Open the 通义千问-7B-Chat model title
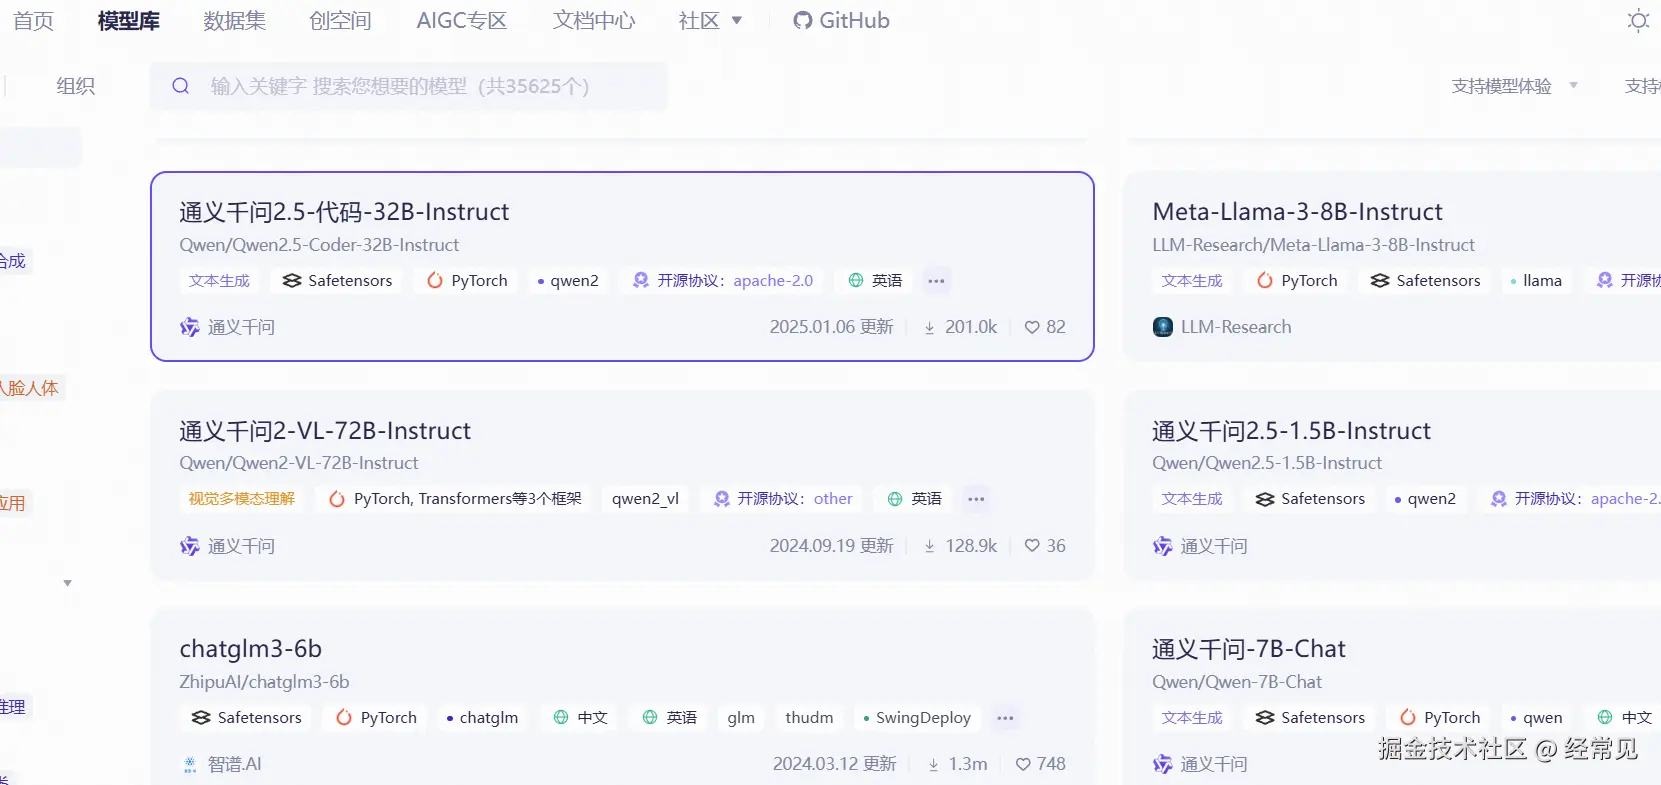This screenshot has height=785, width=1661. 1248,649
